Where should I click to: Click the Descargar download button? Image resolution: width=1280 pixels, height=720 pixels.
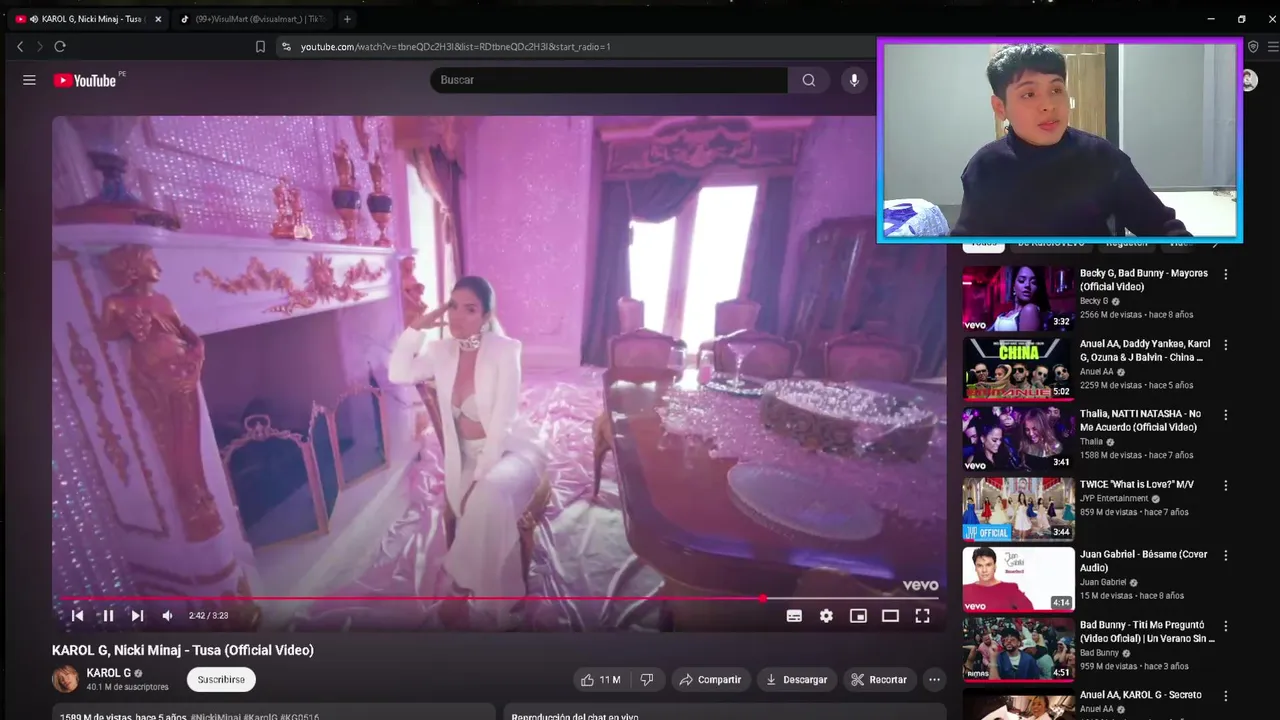[x=796, y=680]
